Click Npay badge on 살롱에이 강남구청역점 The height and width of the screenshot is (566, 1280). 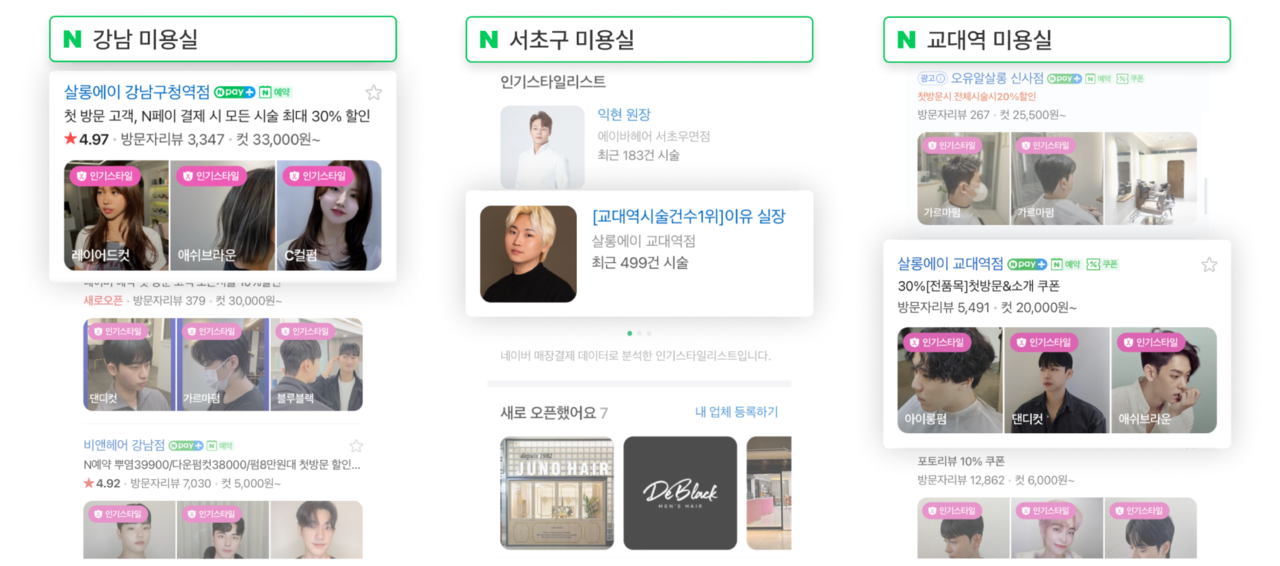coord(234,92)
